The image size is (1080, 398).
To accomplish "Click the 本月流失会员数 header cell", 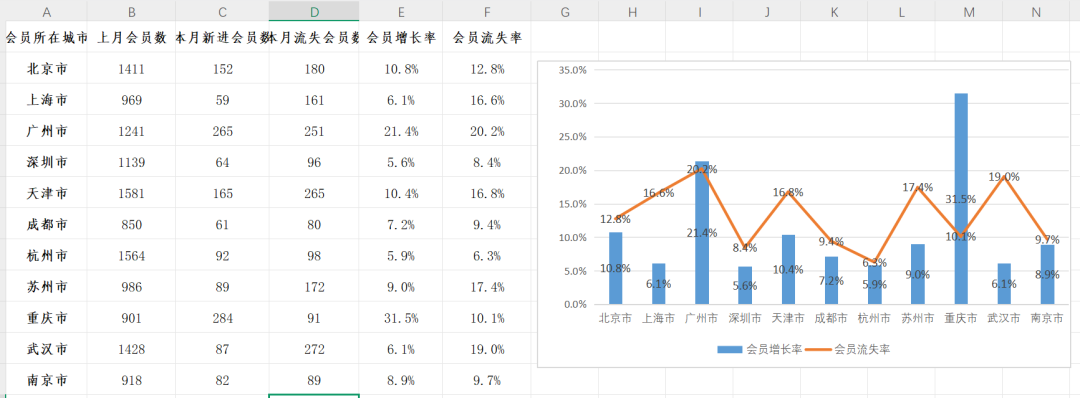I will coord(314,38).
